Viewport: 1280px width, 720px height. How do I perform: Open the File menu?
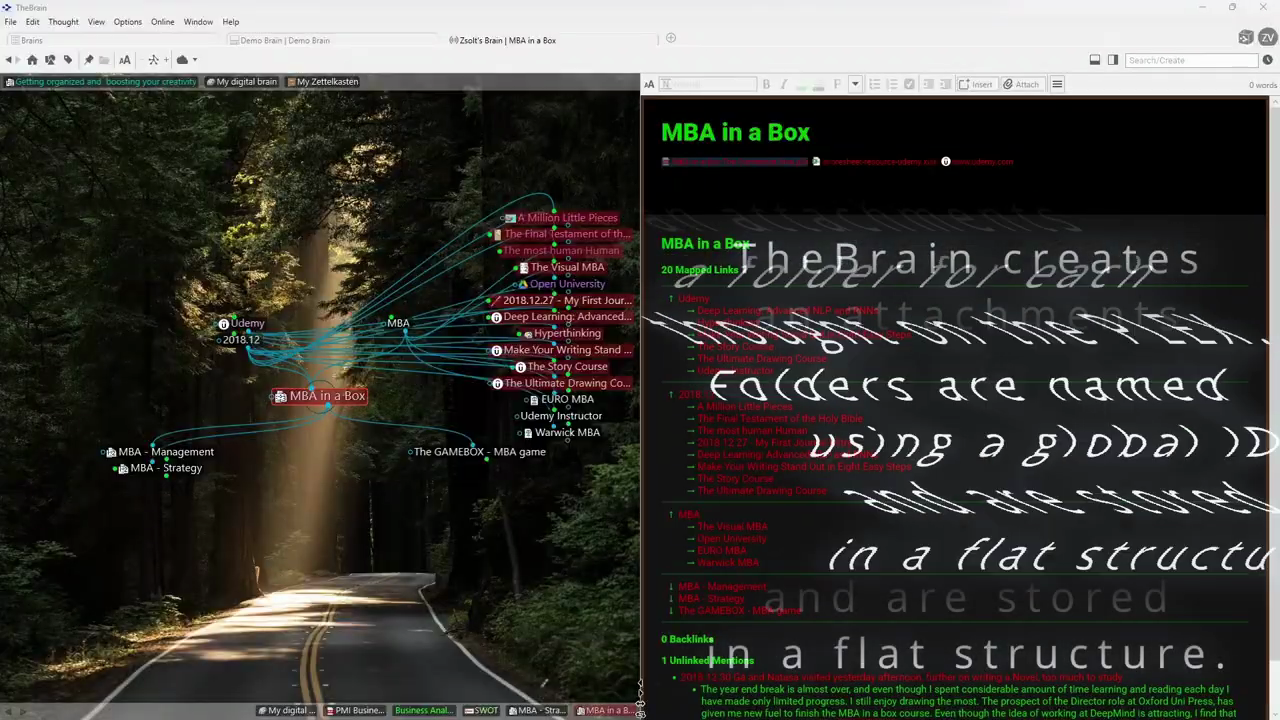(x=10, y=21)
